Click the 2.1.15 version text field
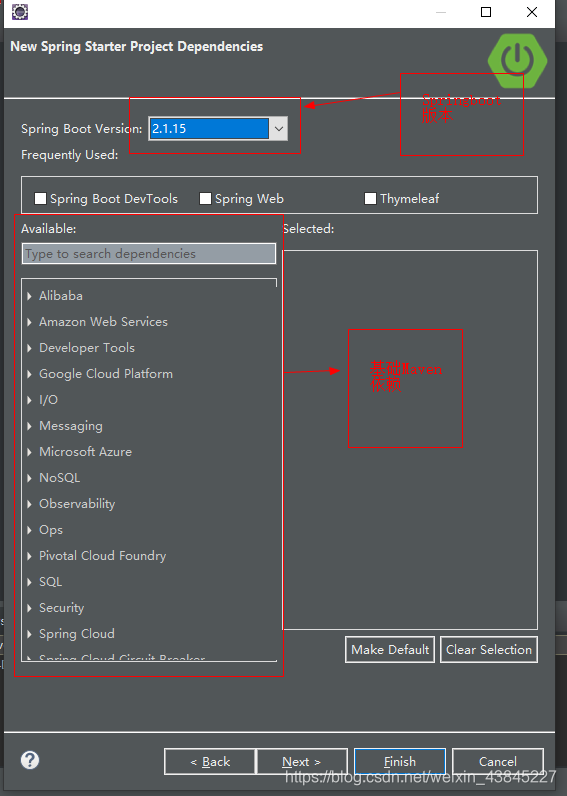This screenshot has height=796, width=567. tap(209, 128)
